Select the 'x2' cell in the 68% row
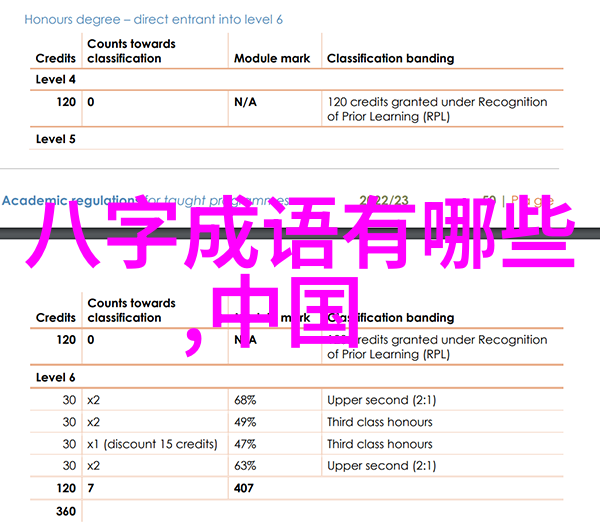This screenshot has height=524, width=600. tap(93, 400)
